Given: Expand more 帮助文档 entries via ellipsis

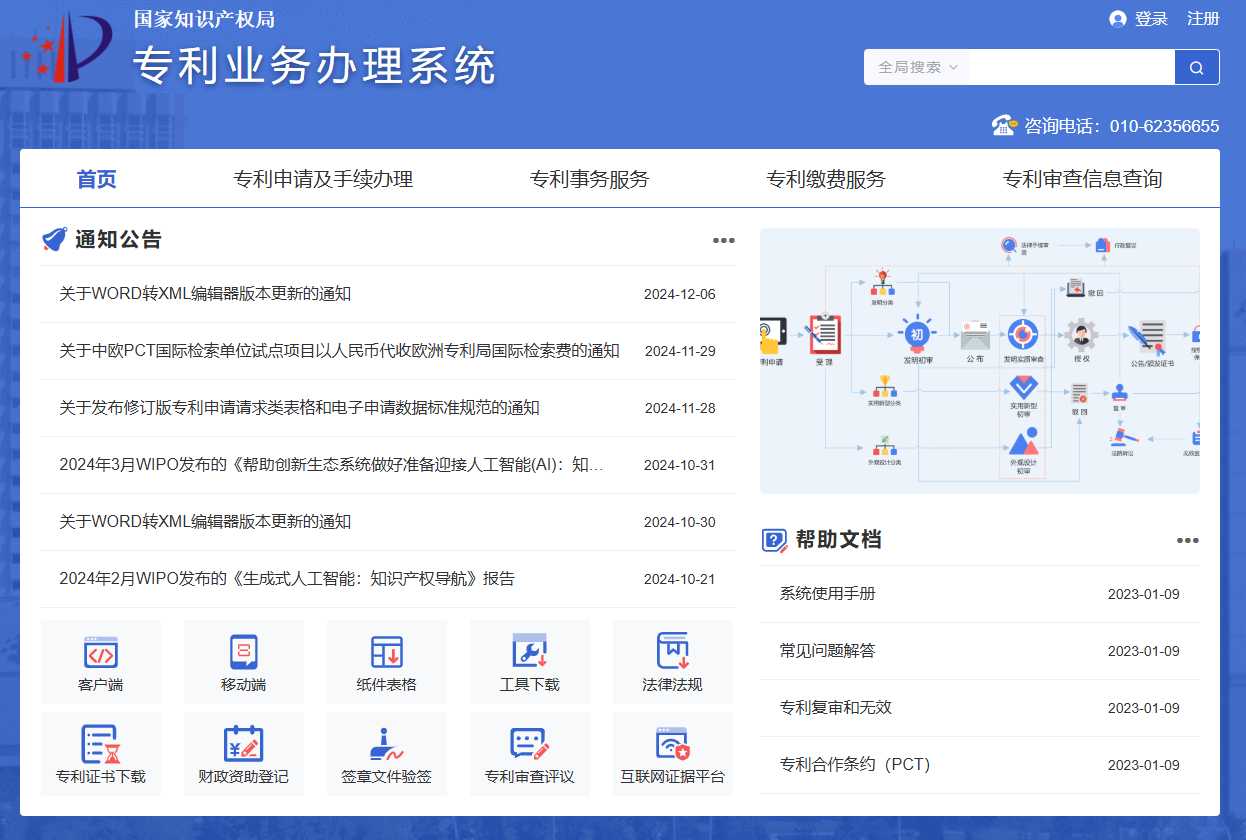Looking at the screenshot, I should 1188,540.
